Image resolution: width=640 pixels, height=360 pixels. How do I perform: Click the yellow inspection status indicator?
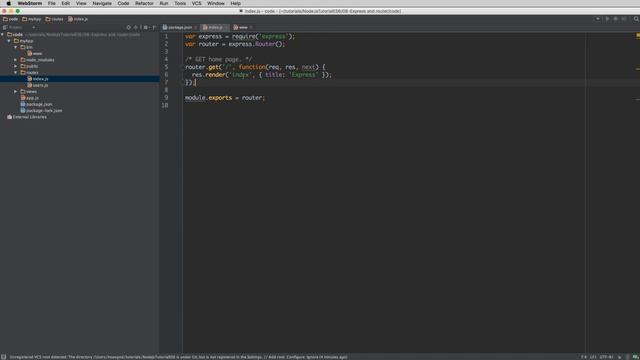[638, 36]
